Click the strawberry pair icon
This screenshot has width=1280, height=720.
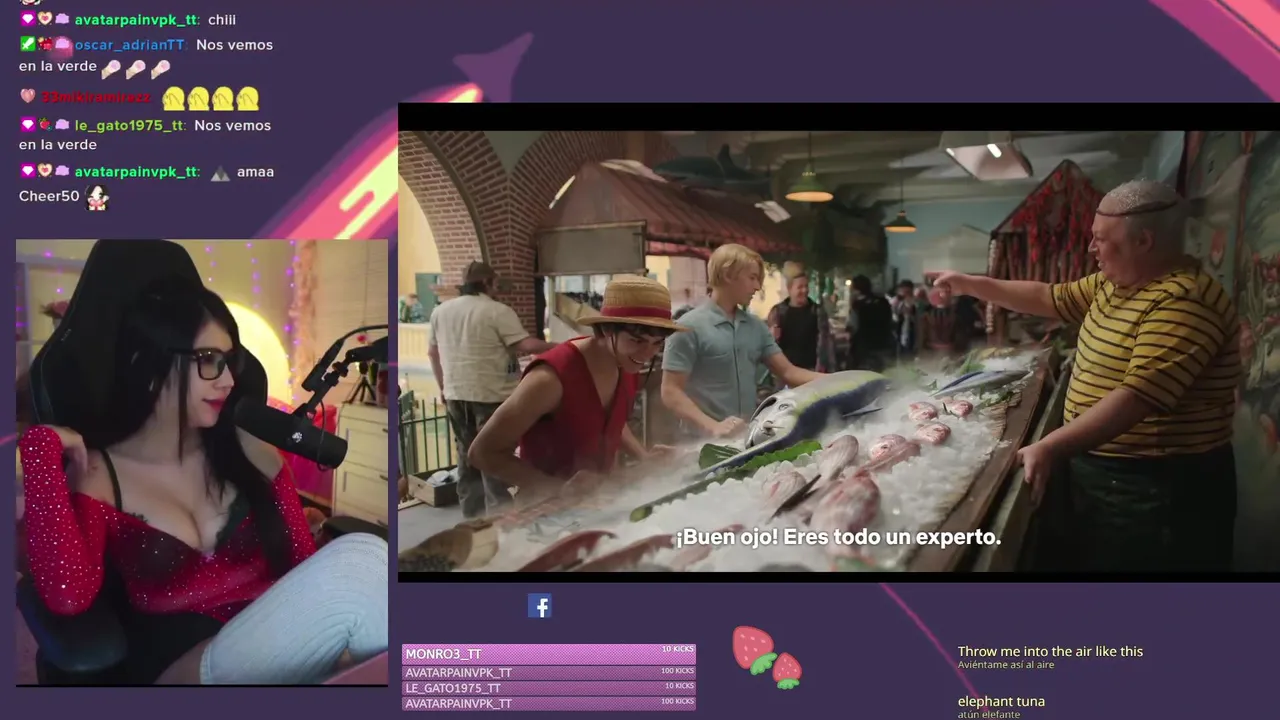767,657
